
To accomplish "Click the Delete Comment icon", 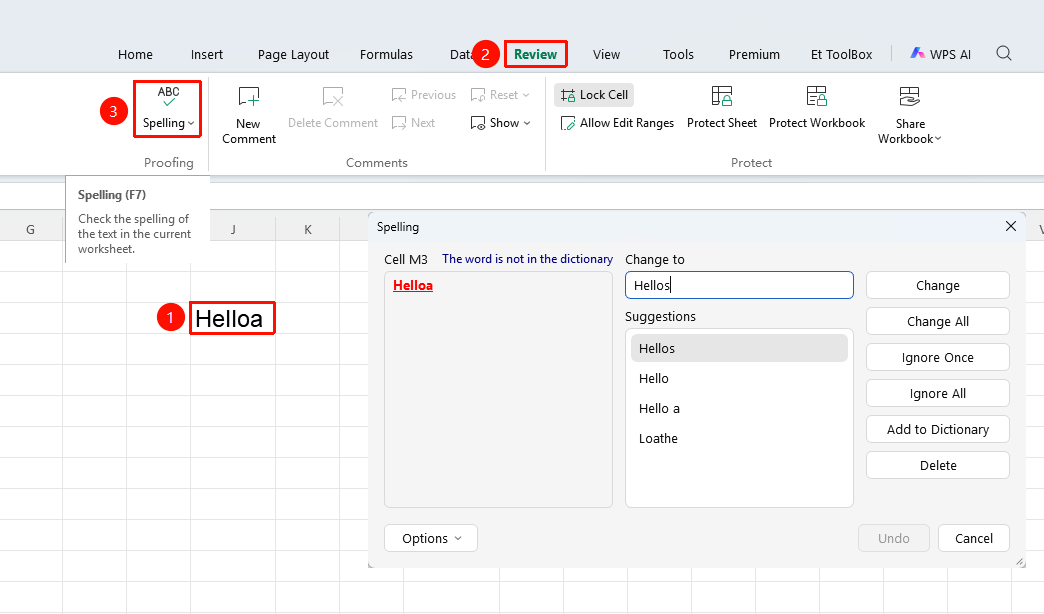I will 333,97.
